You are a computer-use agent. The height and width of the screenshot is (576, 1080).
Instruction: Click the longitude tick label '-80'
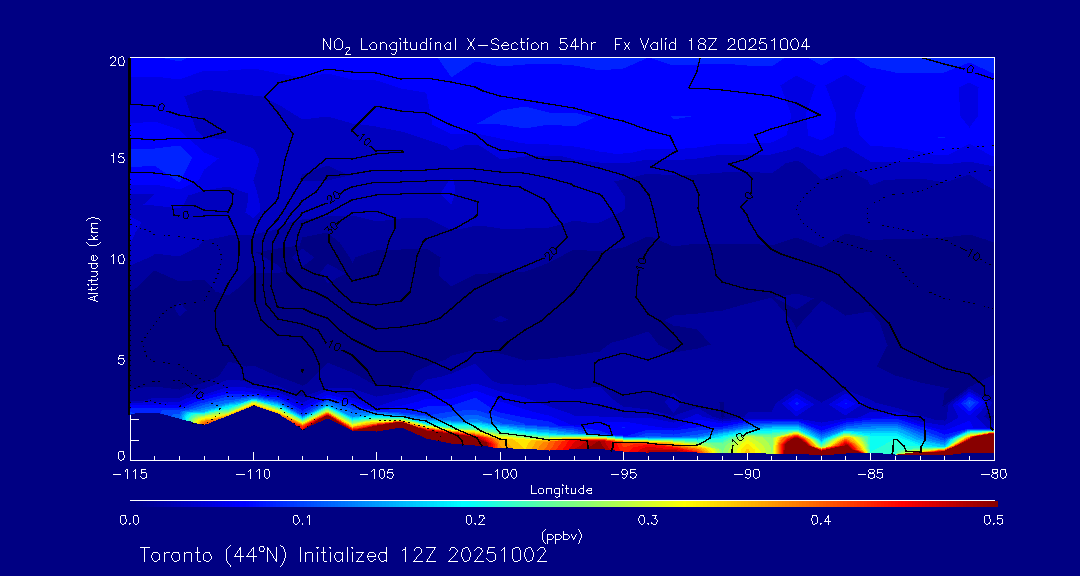coord(994,474)
